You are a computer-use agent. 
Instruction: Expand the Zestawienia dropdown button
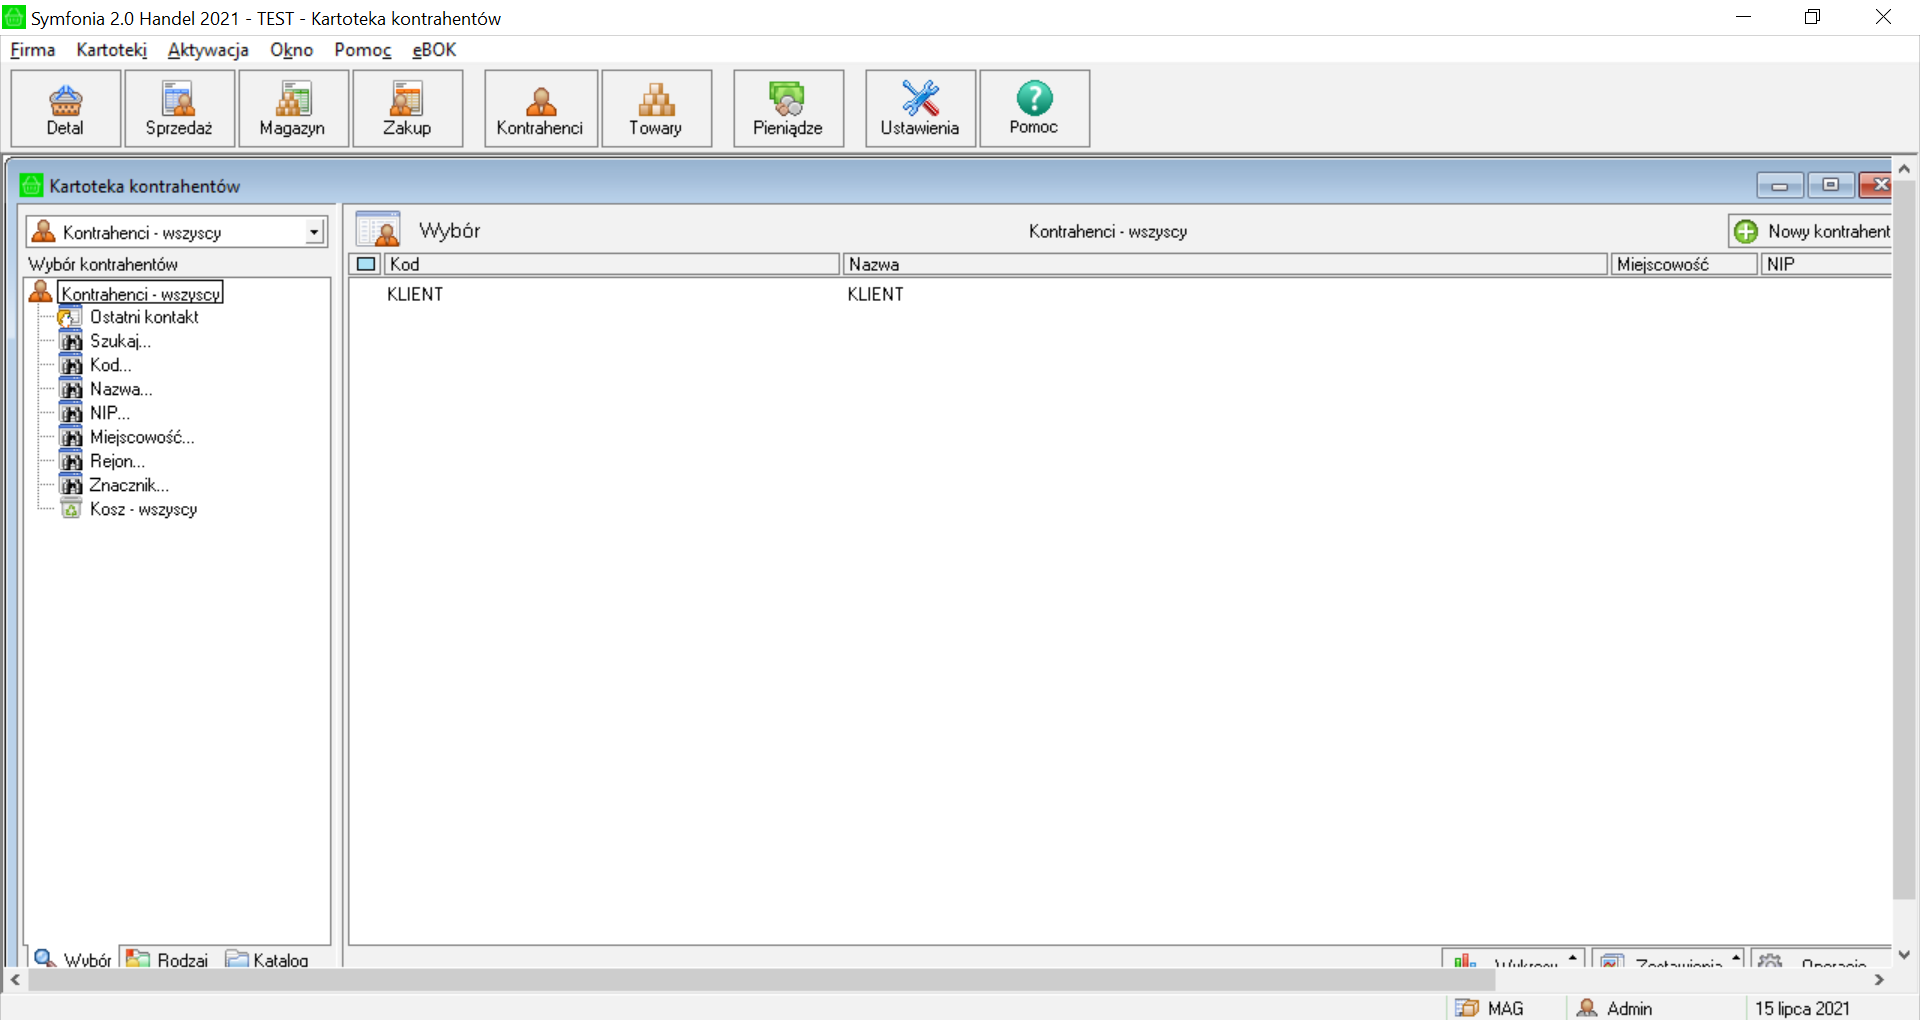pyautogui.click(x=1667, y=960)
